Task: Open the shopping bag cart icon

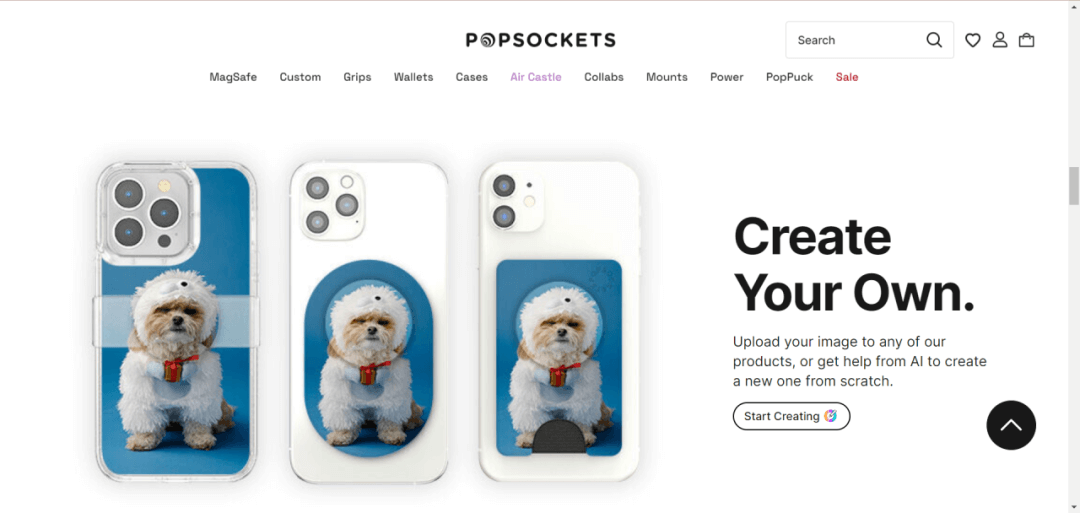Action: tap(1026, 40)
